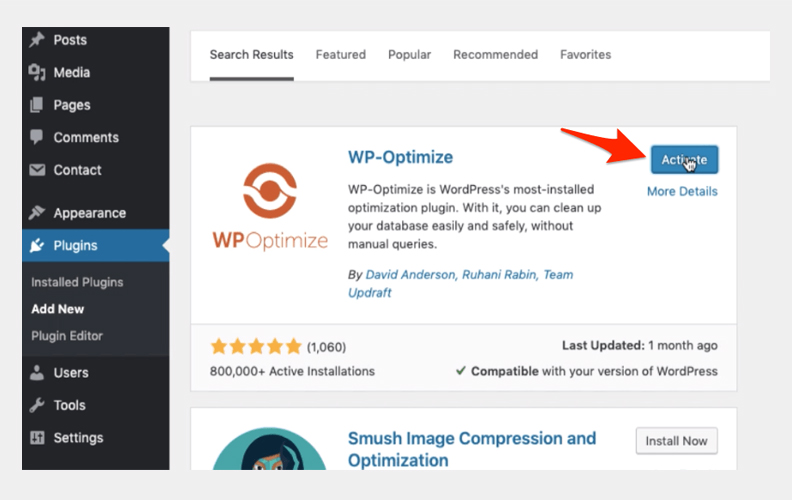Click the WP-Optimize logo thumbnail
792x500 pixels.
click(270, 207)
